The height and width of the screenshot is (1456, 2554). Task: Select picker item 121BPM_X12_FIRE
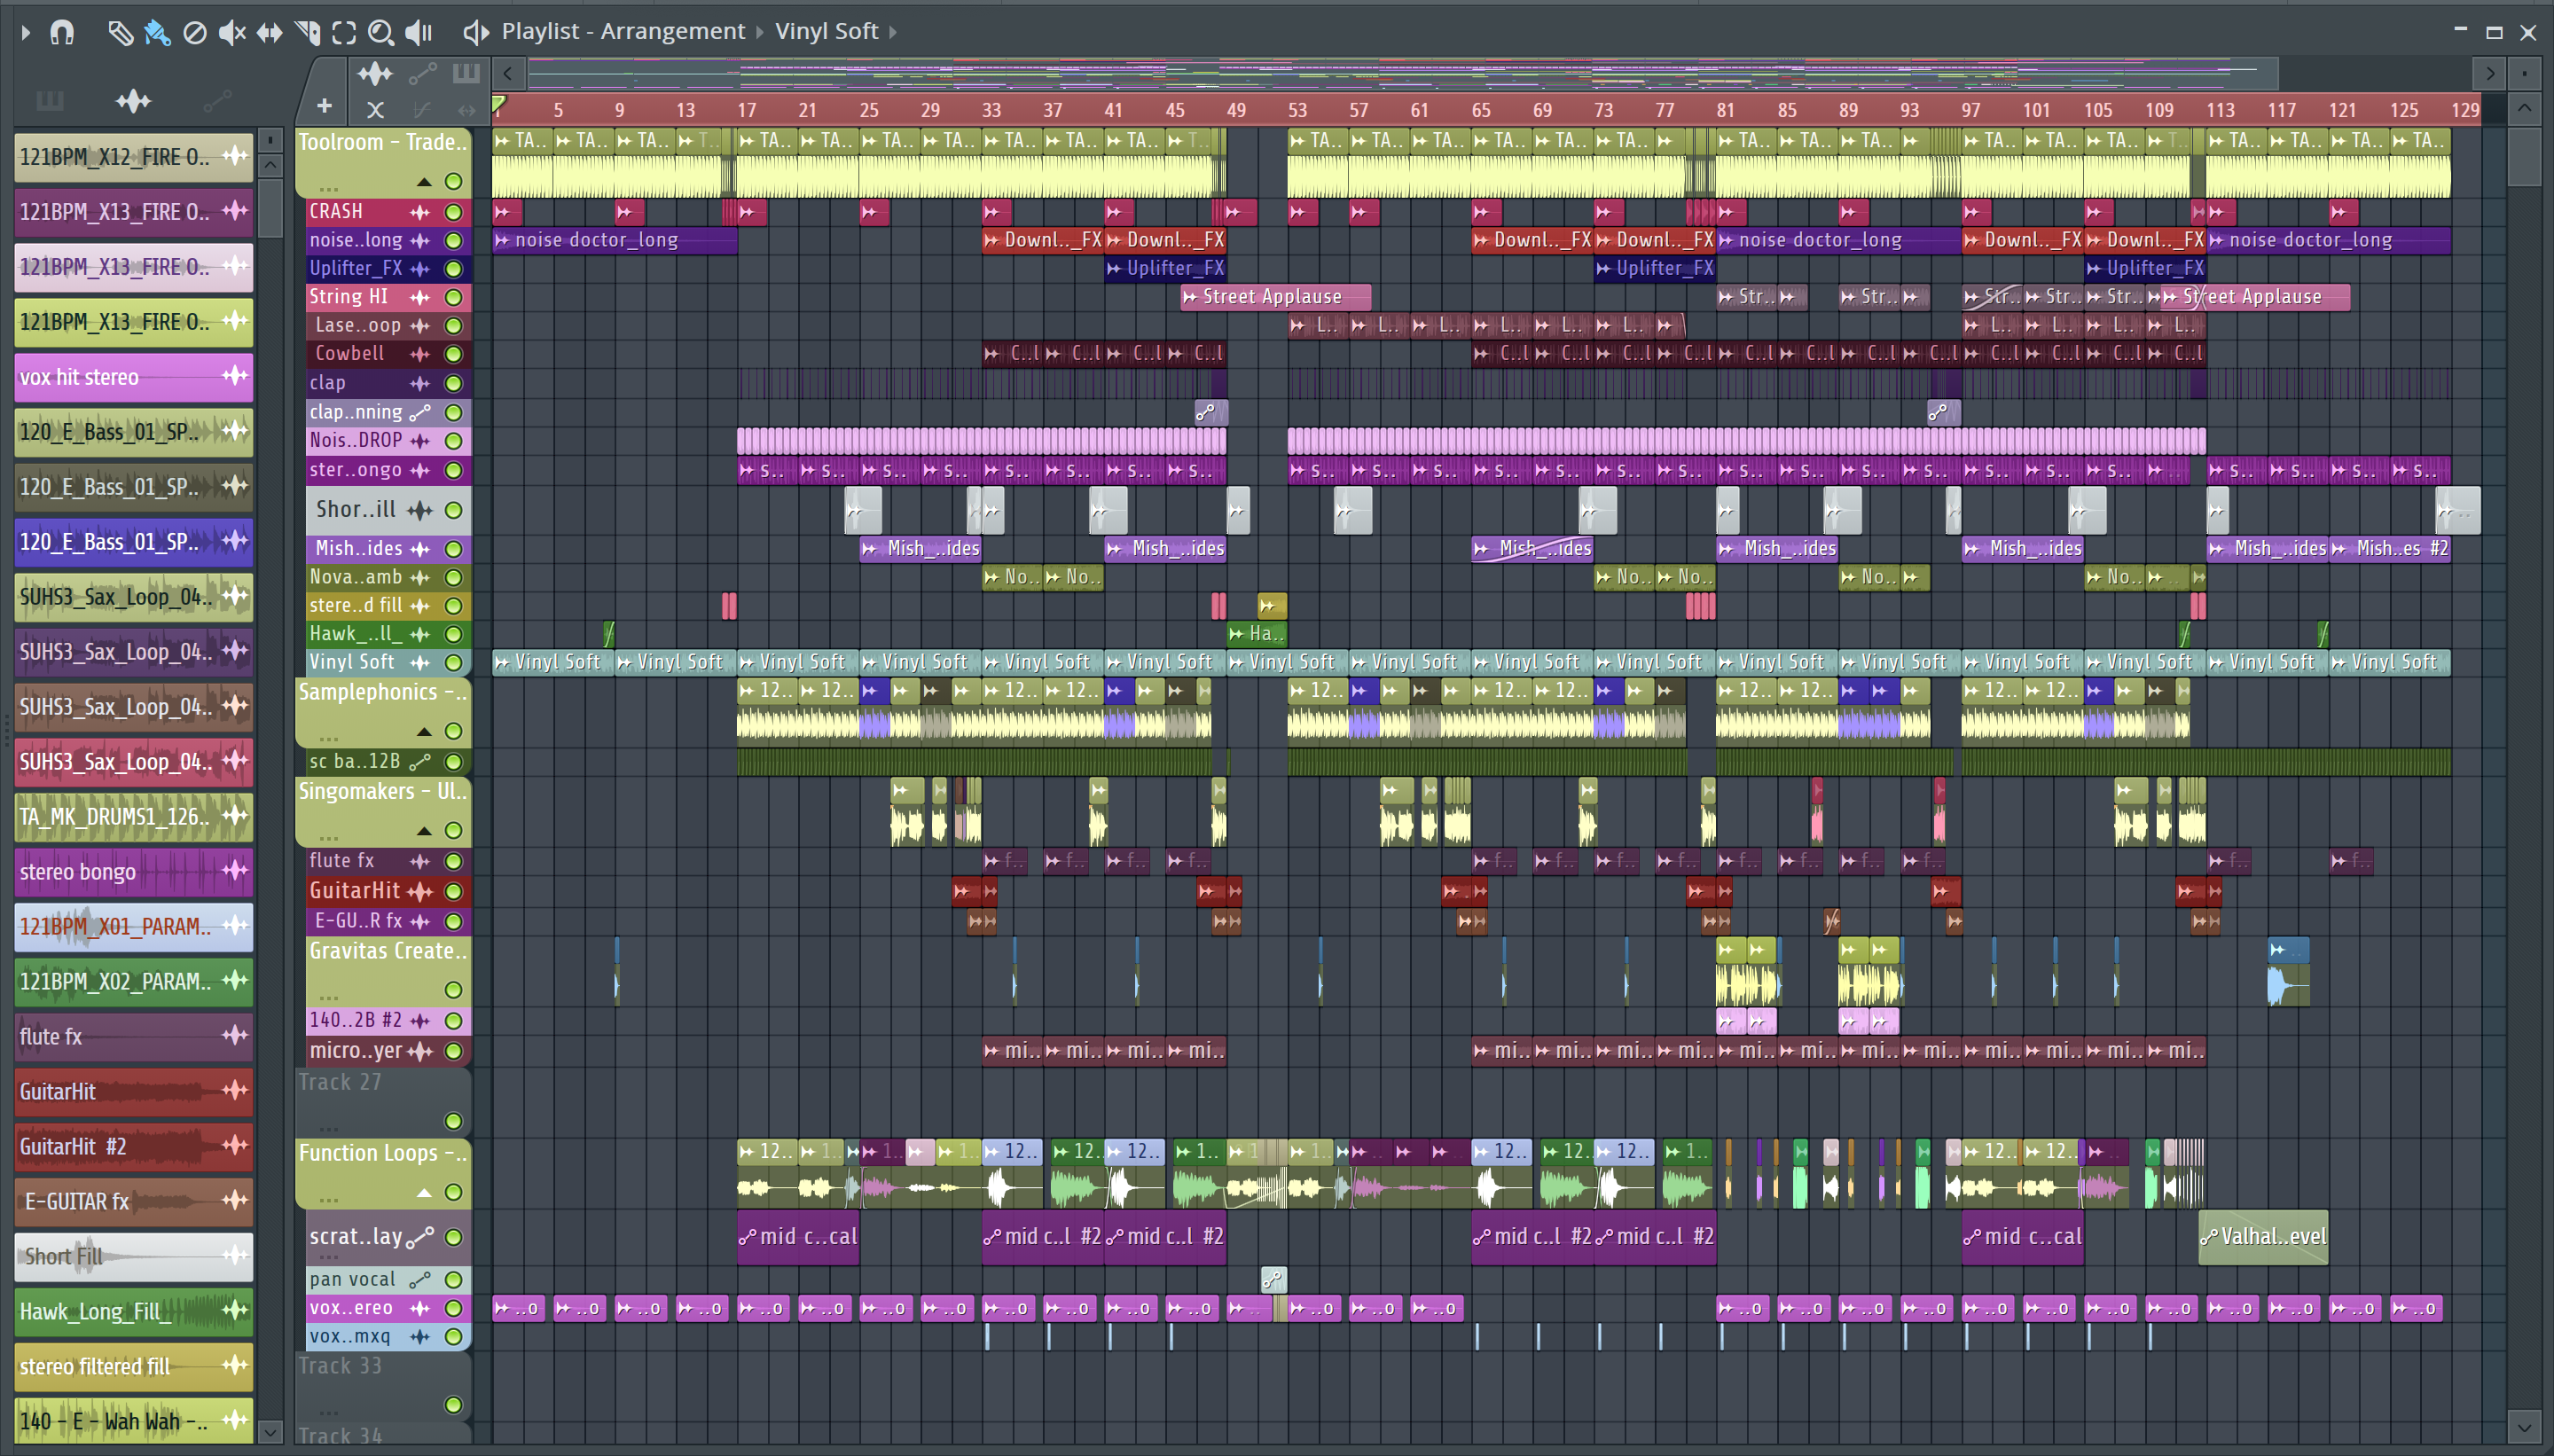click(134, 157)
